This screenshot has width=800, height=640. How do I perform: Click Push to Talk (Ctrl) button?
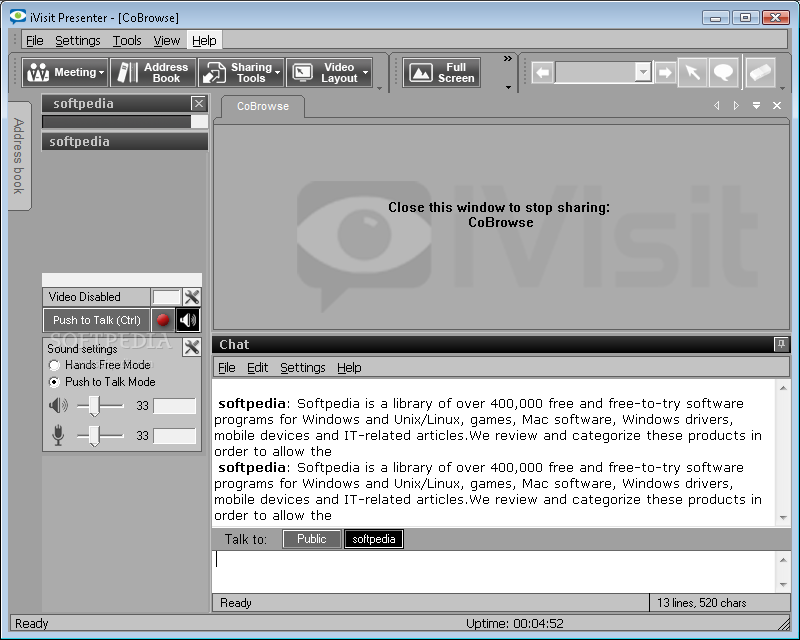click(96, 320)
